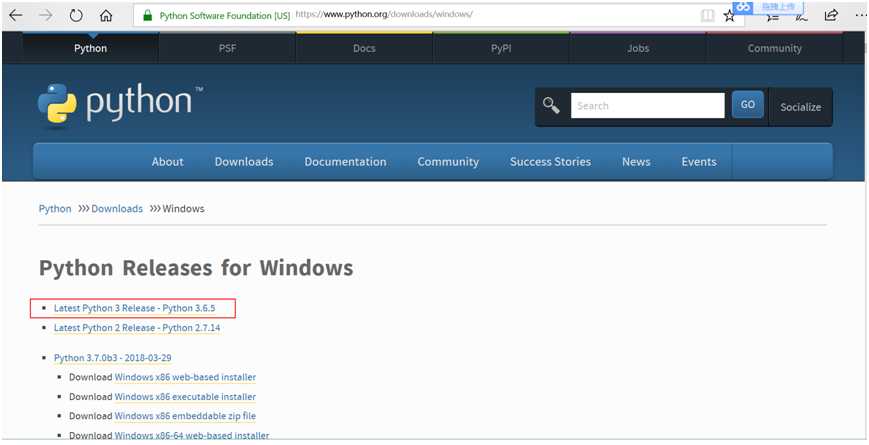Add page to favorites with star icon
869x445 pixels.
pos(729,16)
